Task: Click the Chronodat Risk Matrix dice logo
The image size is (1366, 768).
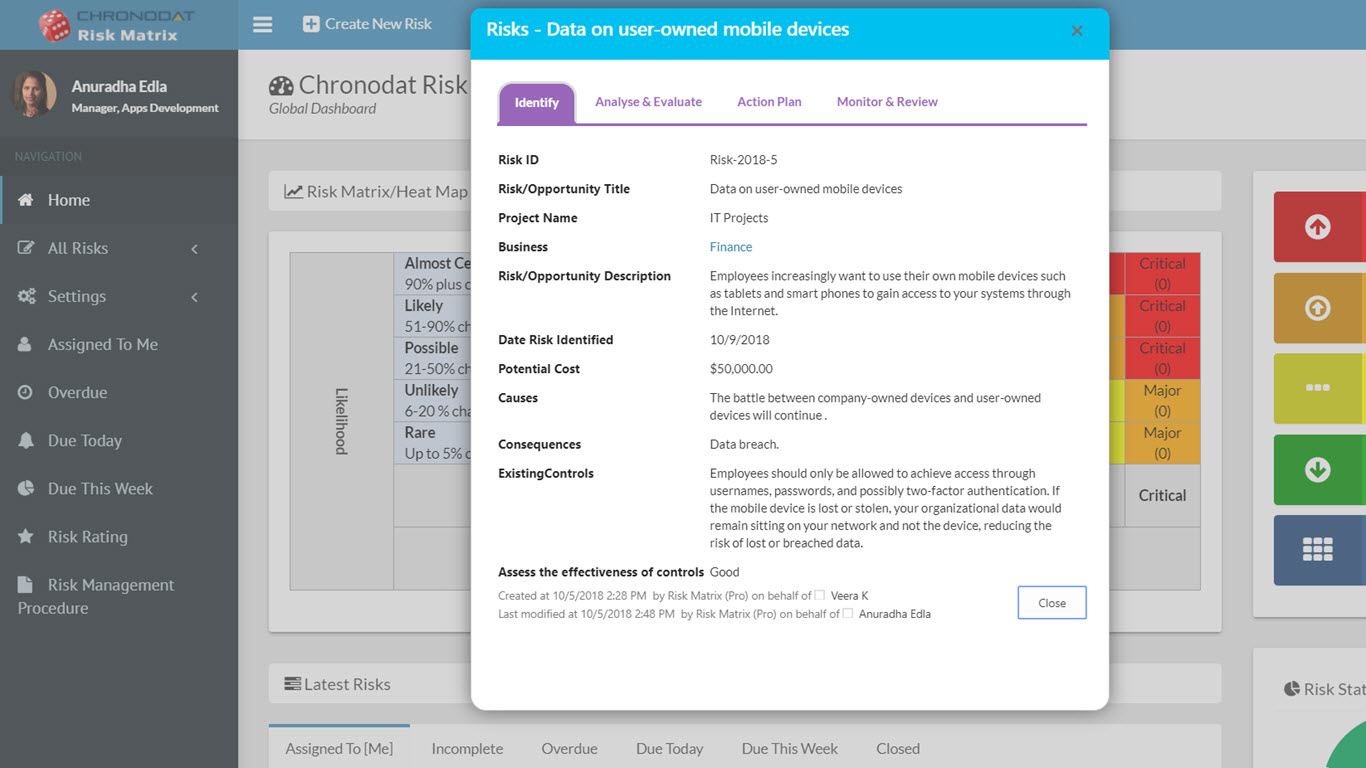Action: coord(54,25)
